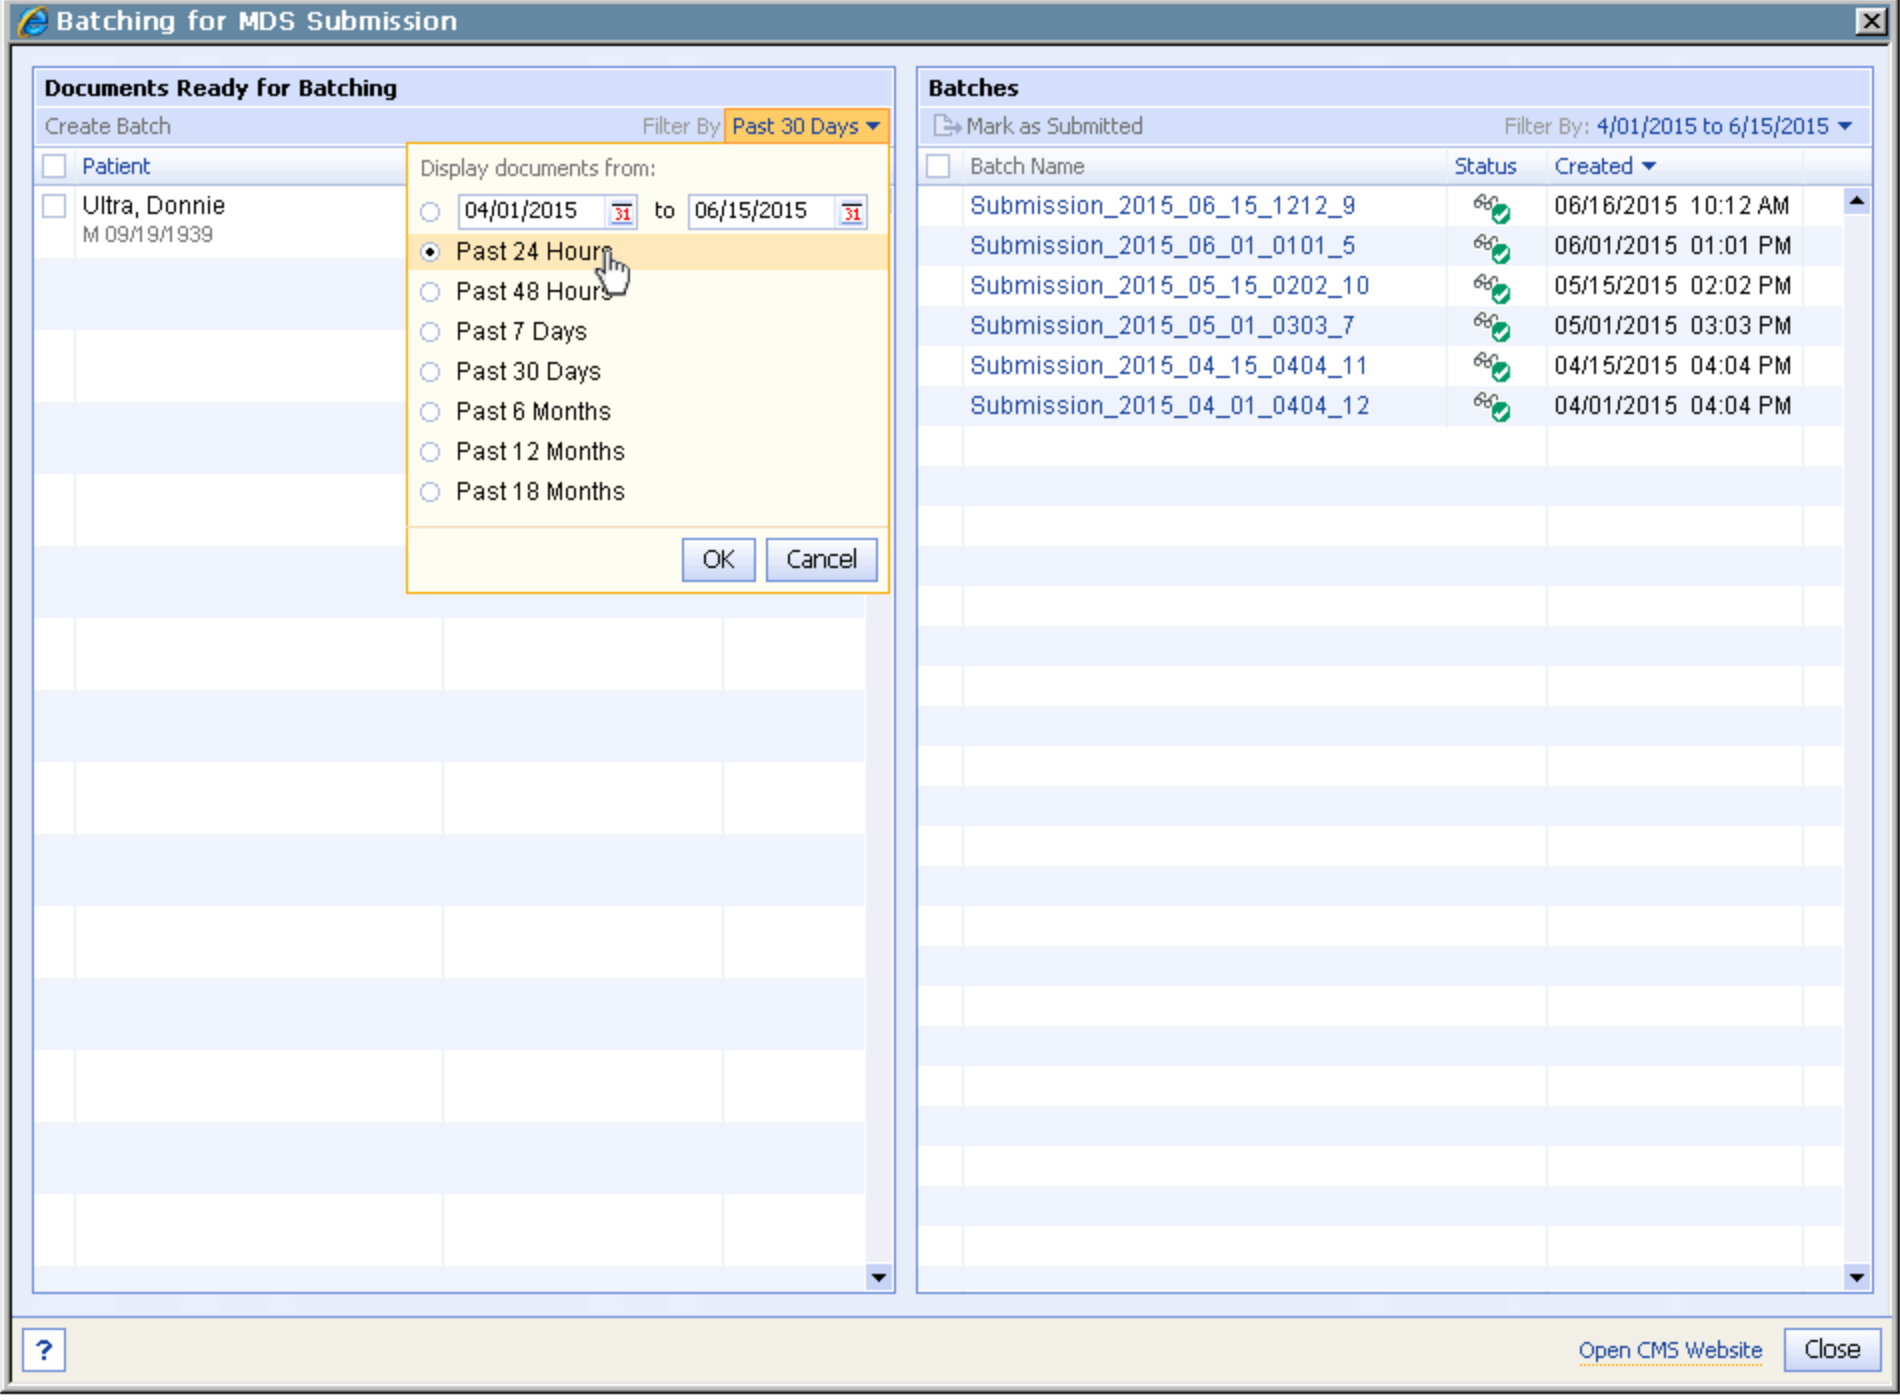The width and height of the screenshot is (1900, 1400).
Task: Open the end date calendar picker
Action: [x=851, y=212]
